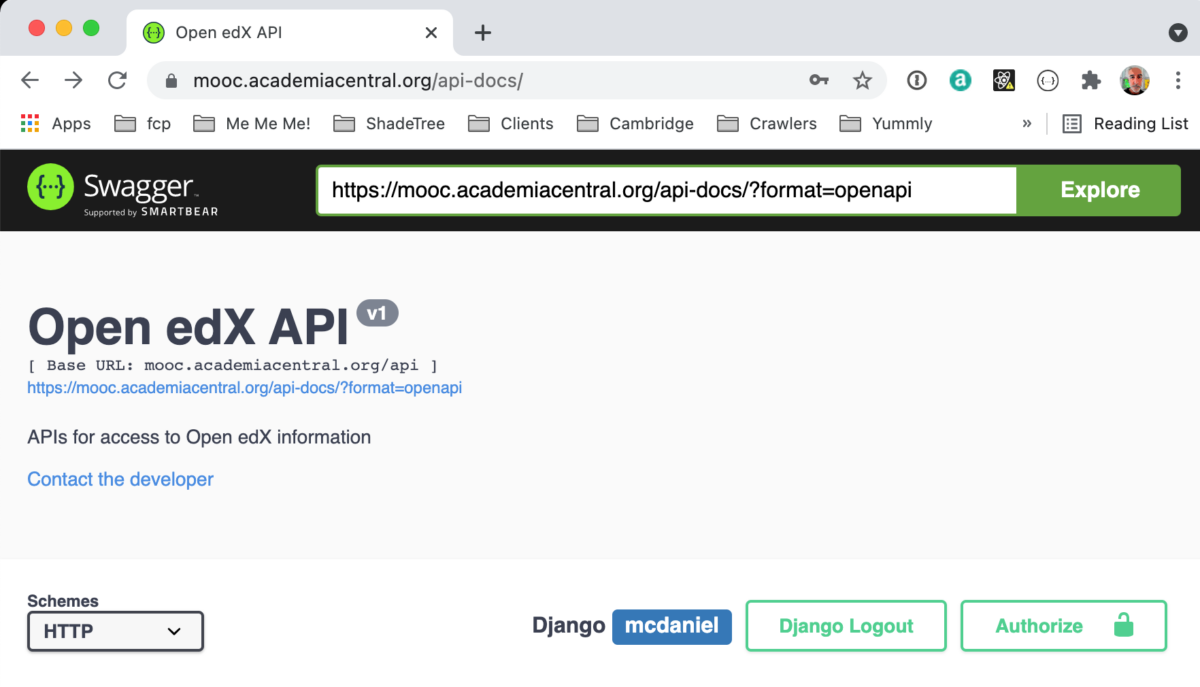Open the Amazon Assistant extension
This screenshot has height=687, width=1200.
961,80
